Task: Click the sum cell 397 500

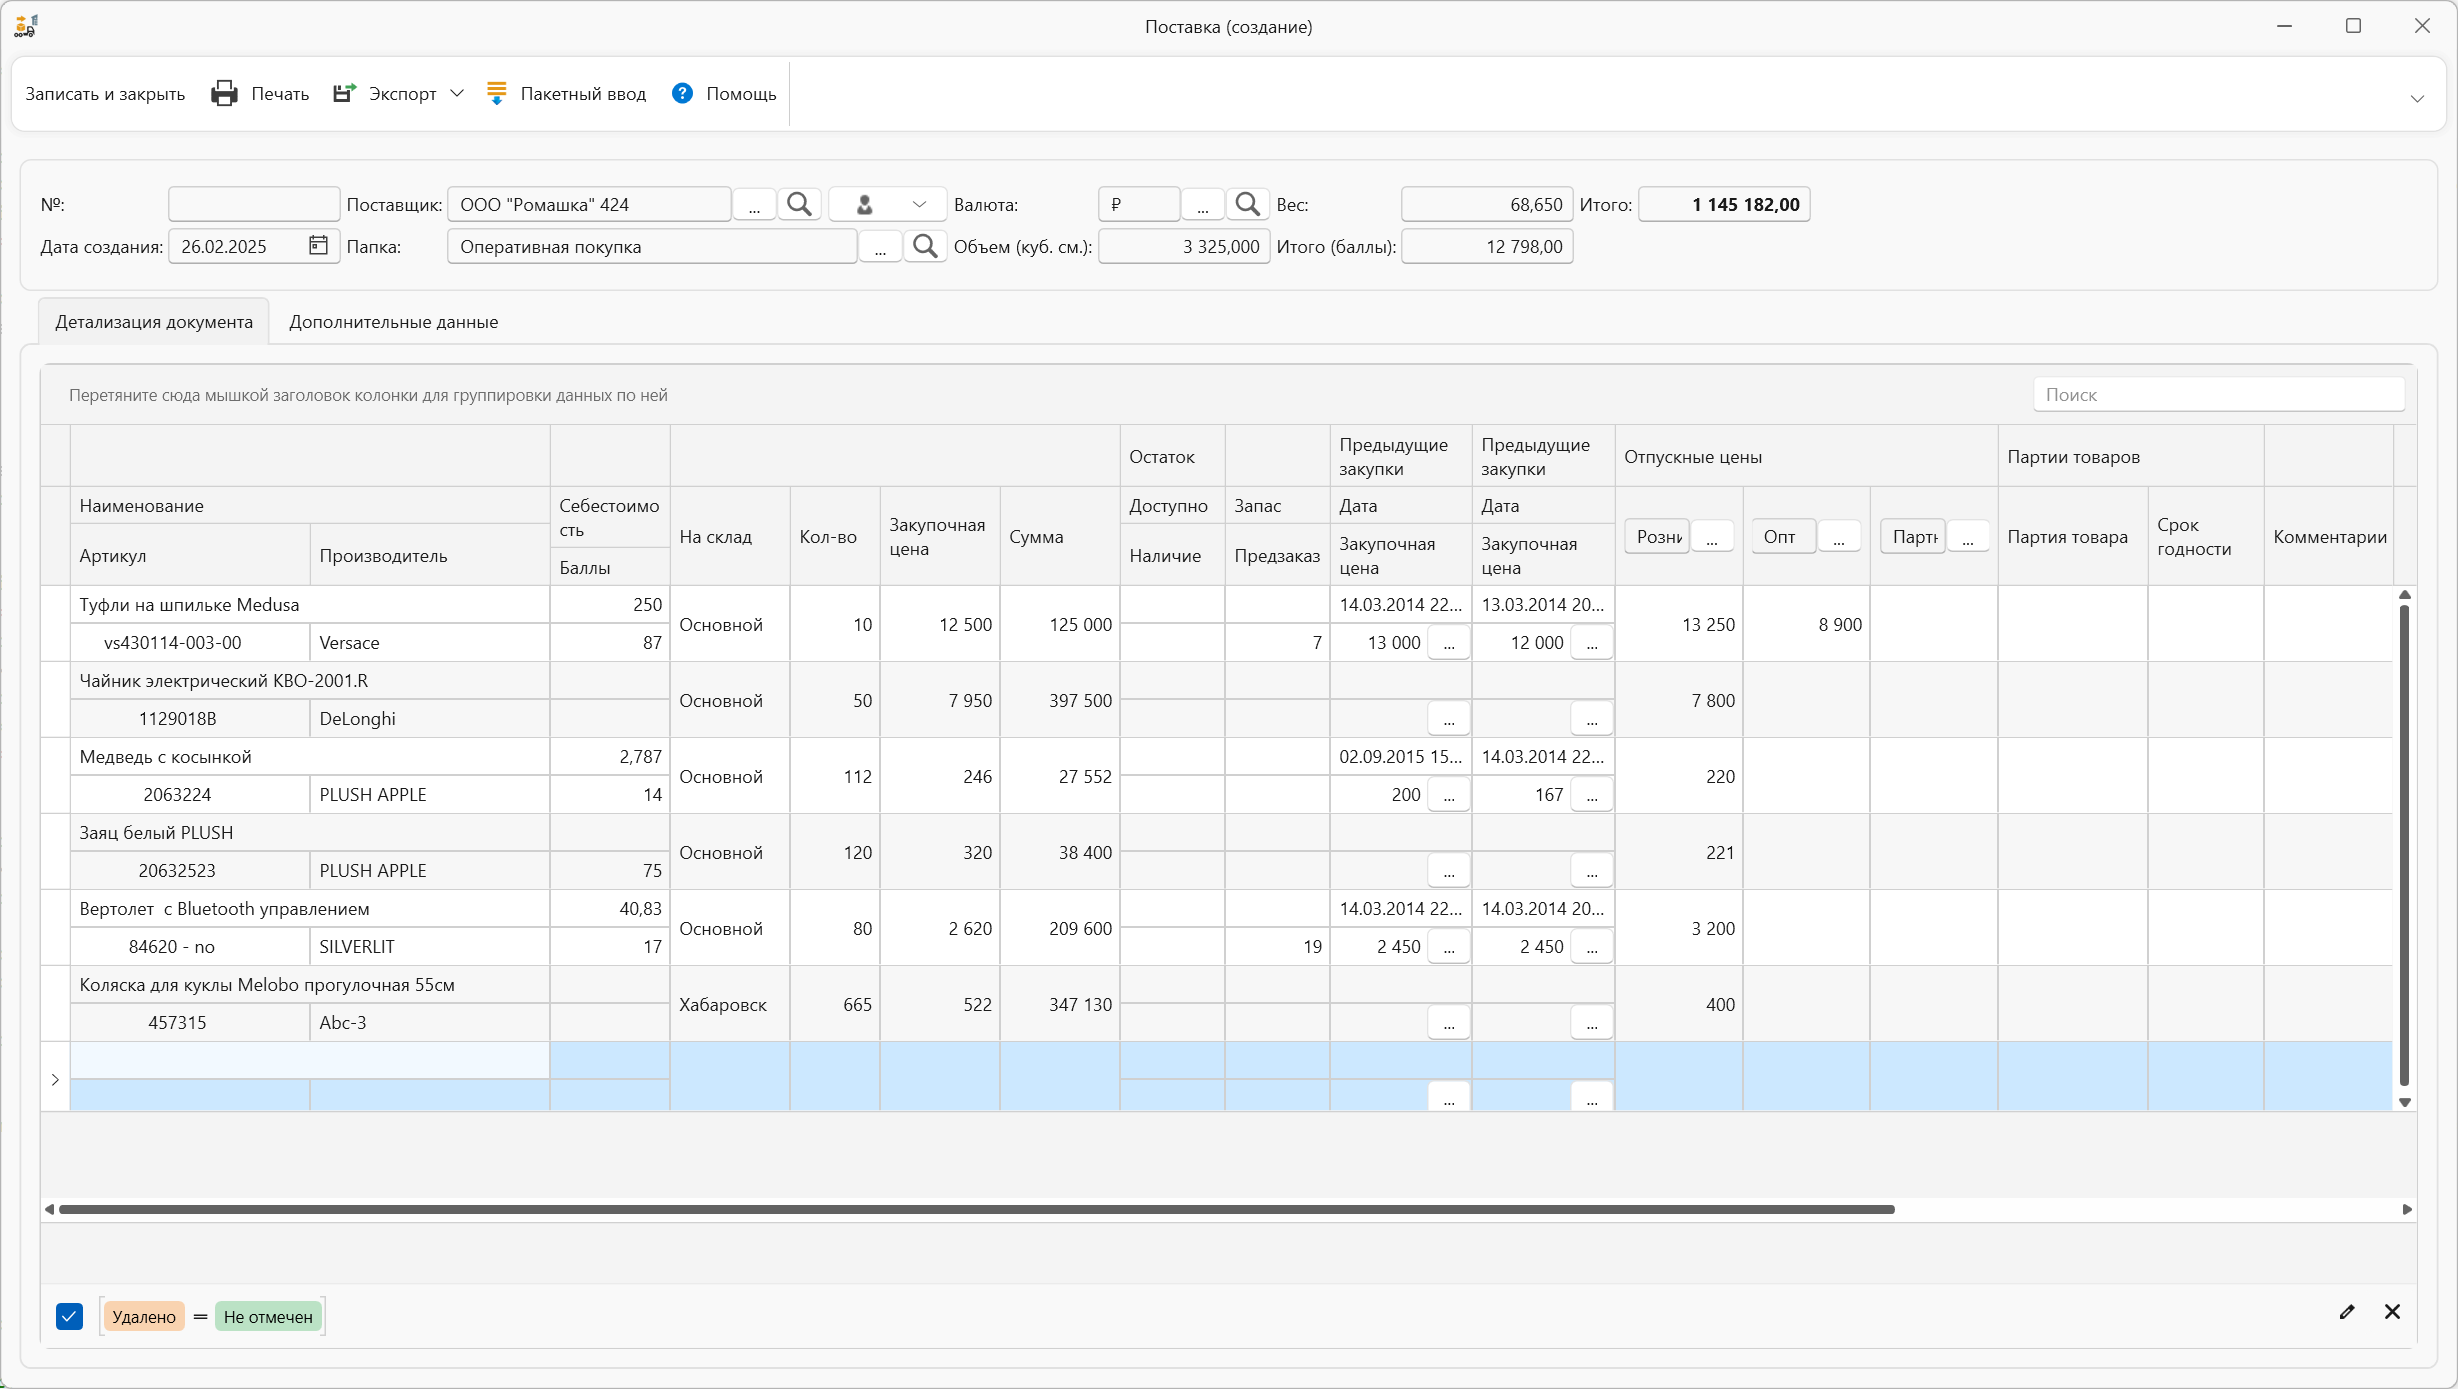Action: (1060, 701)
